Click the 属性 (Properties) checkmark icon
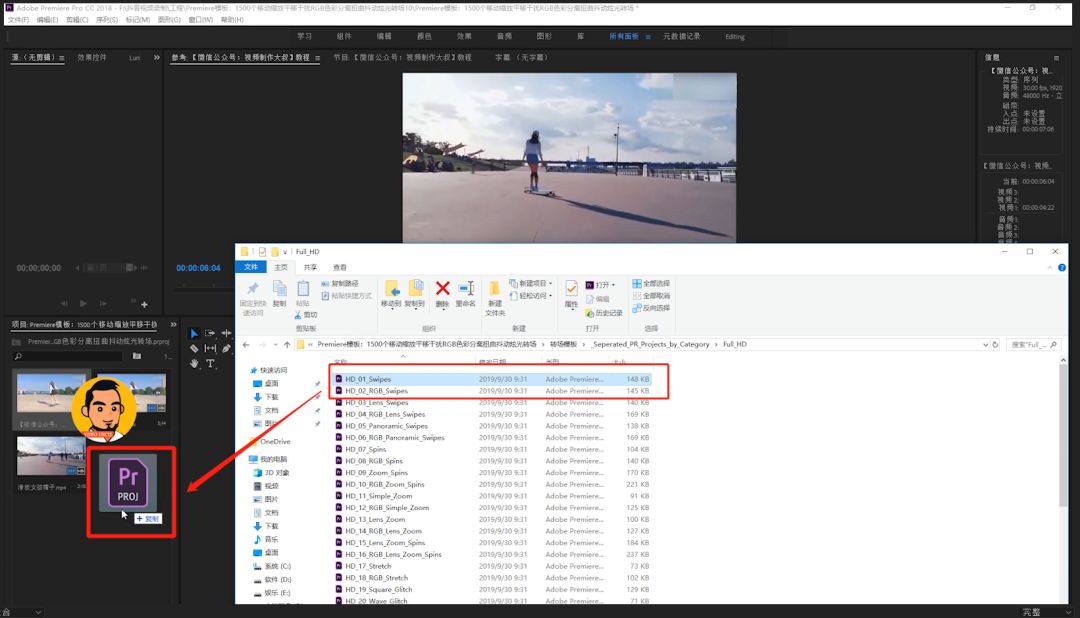 [x=571, y=289]
